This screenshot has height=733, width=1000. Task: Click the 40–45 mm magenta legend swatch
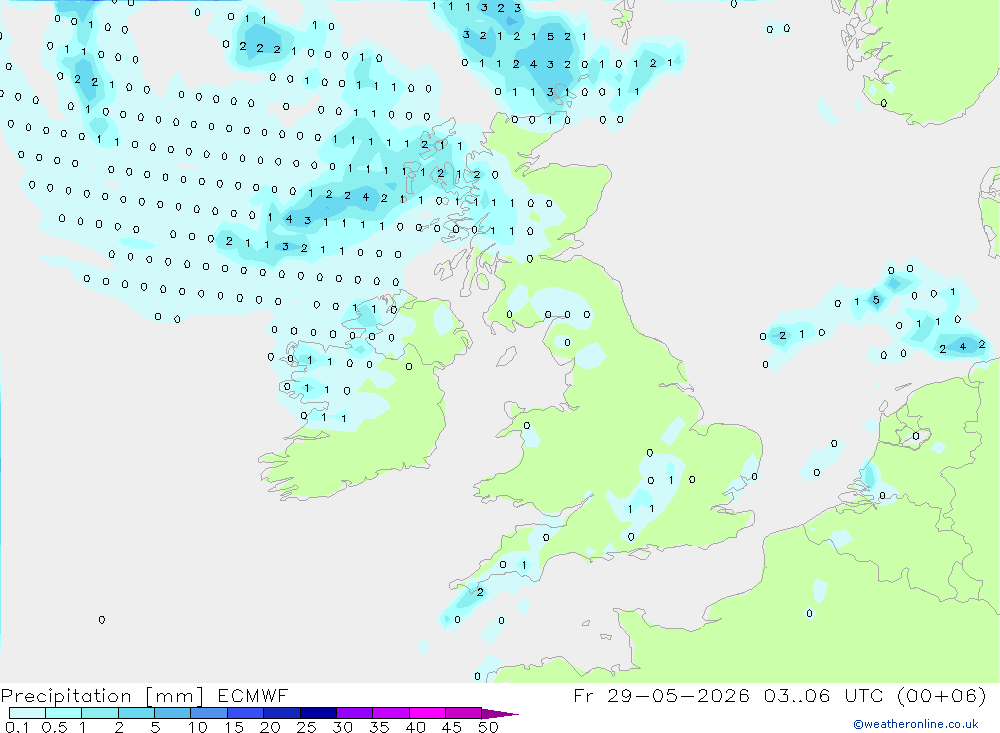coord(427,713)
